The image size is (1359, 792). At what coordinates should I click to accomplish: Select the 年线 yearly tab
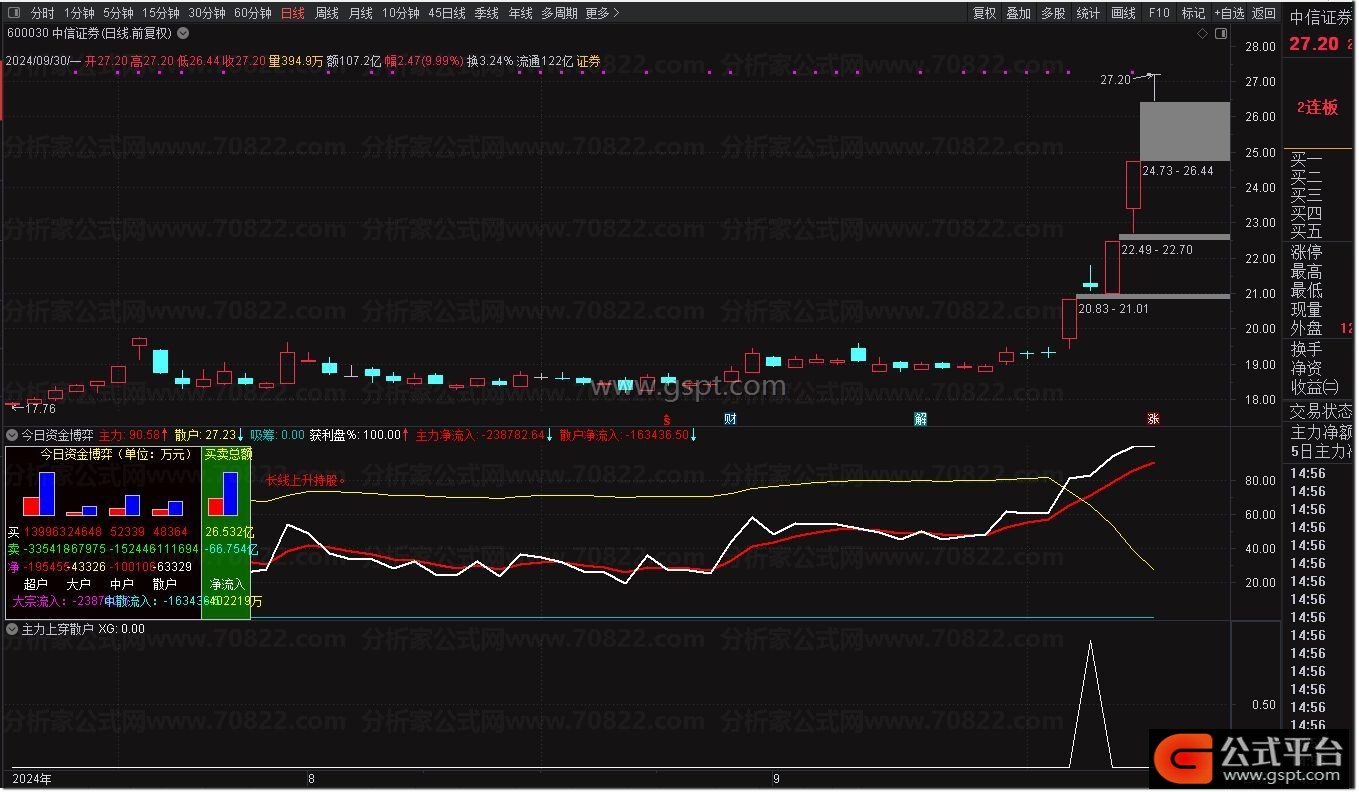pos(520,14)
